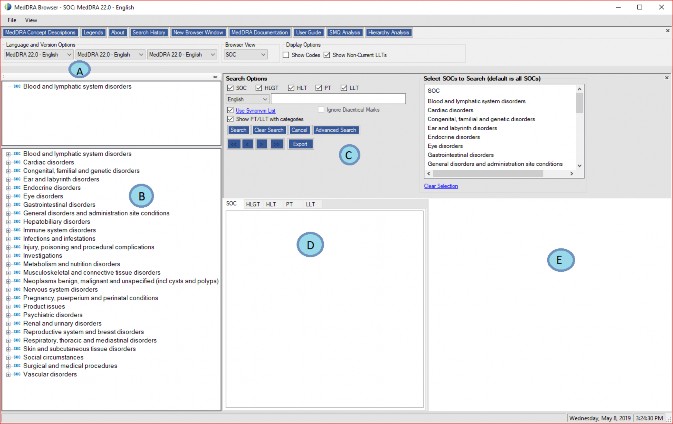Click the SOC icon beside Vascular disorders
Viewport: 673px width, 424px height.
coord(17,374)
